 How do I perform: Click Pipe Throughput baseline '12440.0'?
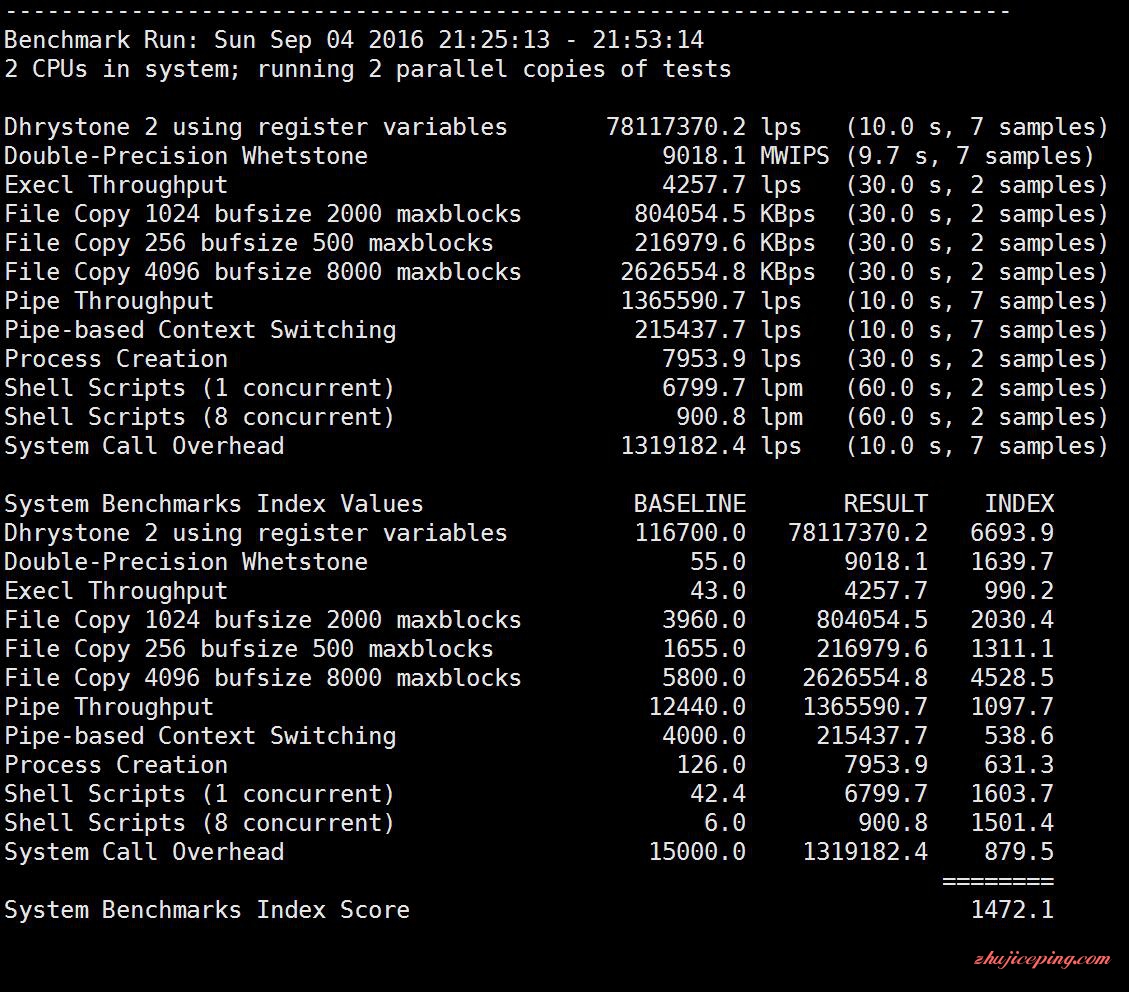[697, 706]
